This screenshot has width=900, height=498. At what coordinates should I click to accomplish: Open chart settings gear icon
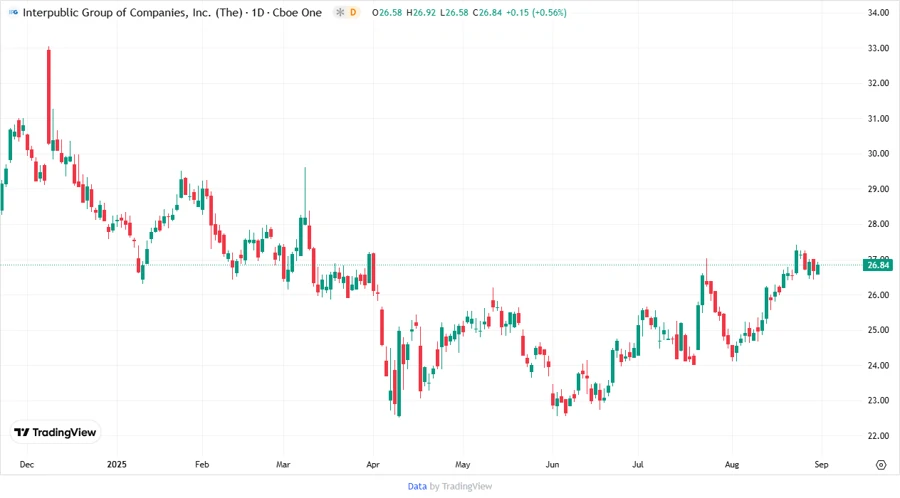(881, 465)
